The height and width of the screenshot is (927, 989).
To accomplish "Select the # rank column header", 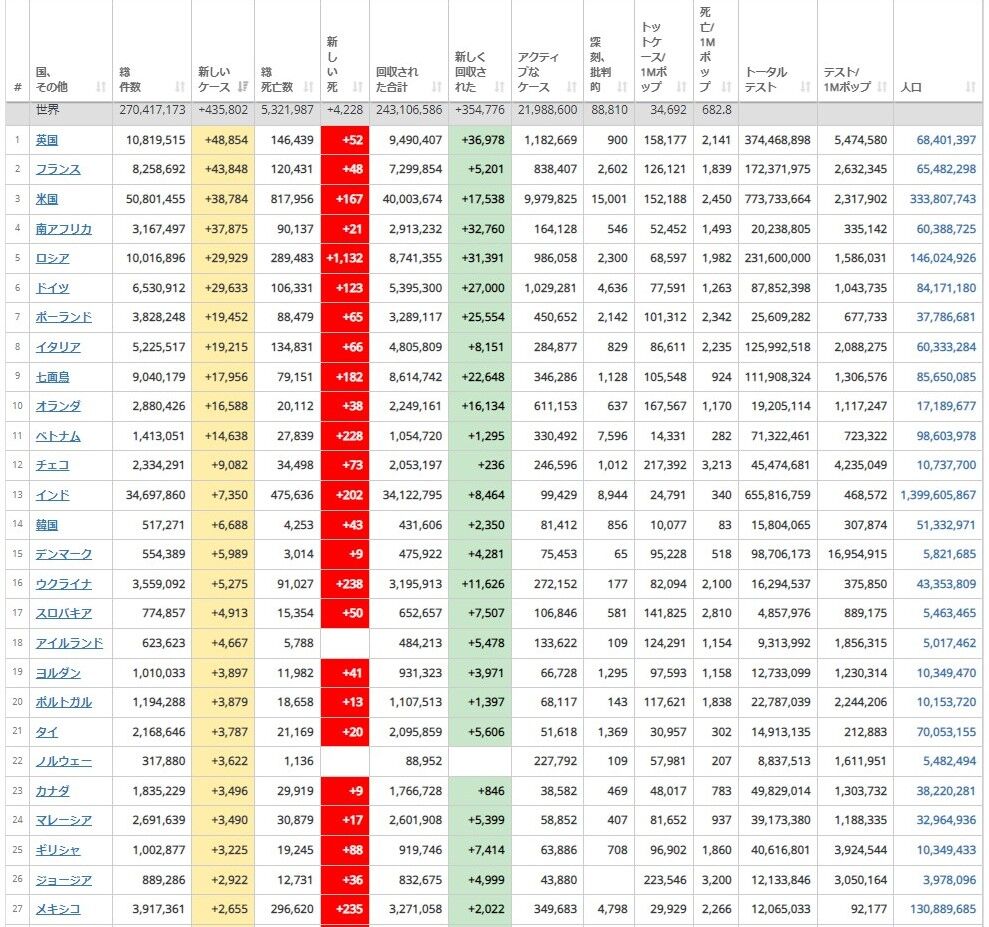I will coord(18,87).
